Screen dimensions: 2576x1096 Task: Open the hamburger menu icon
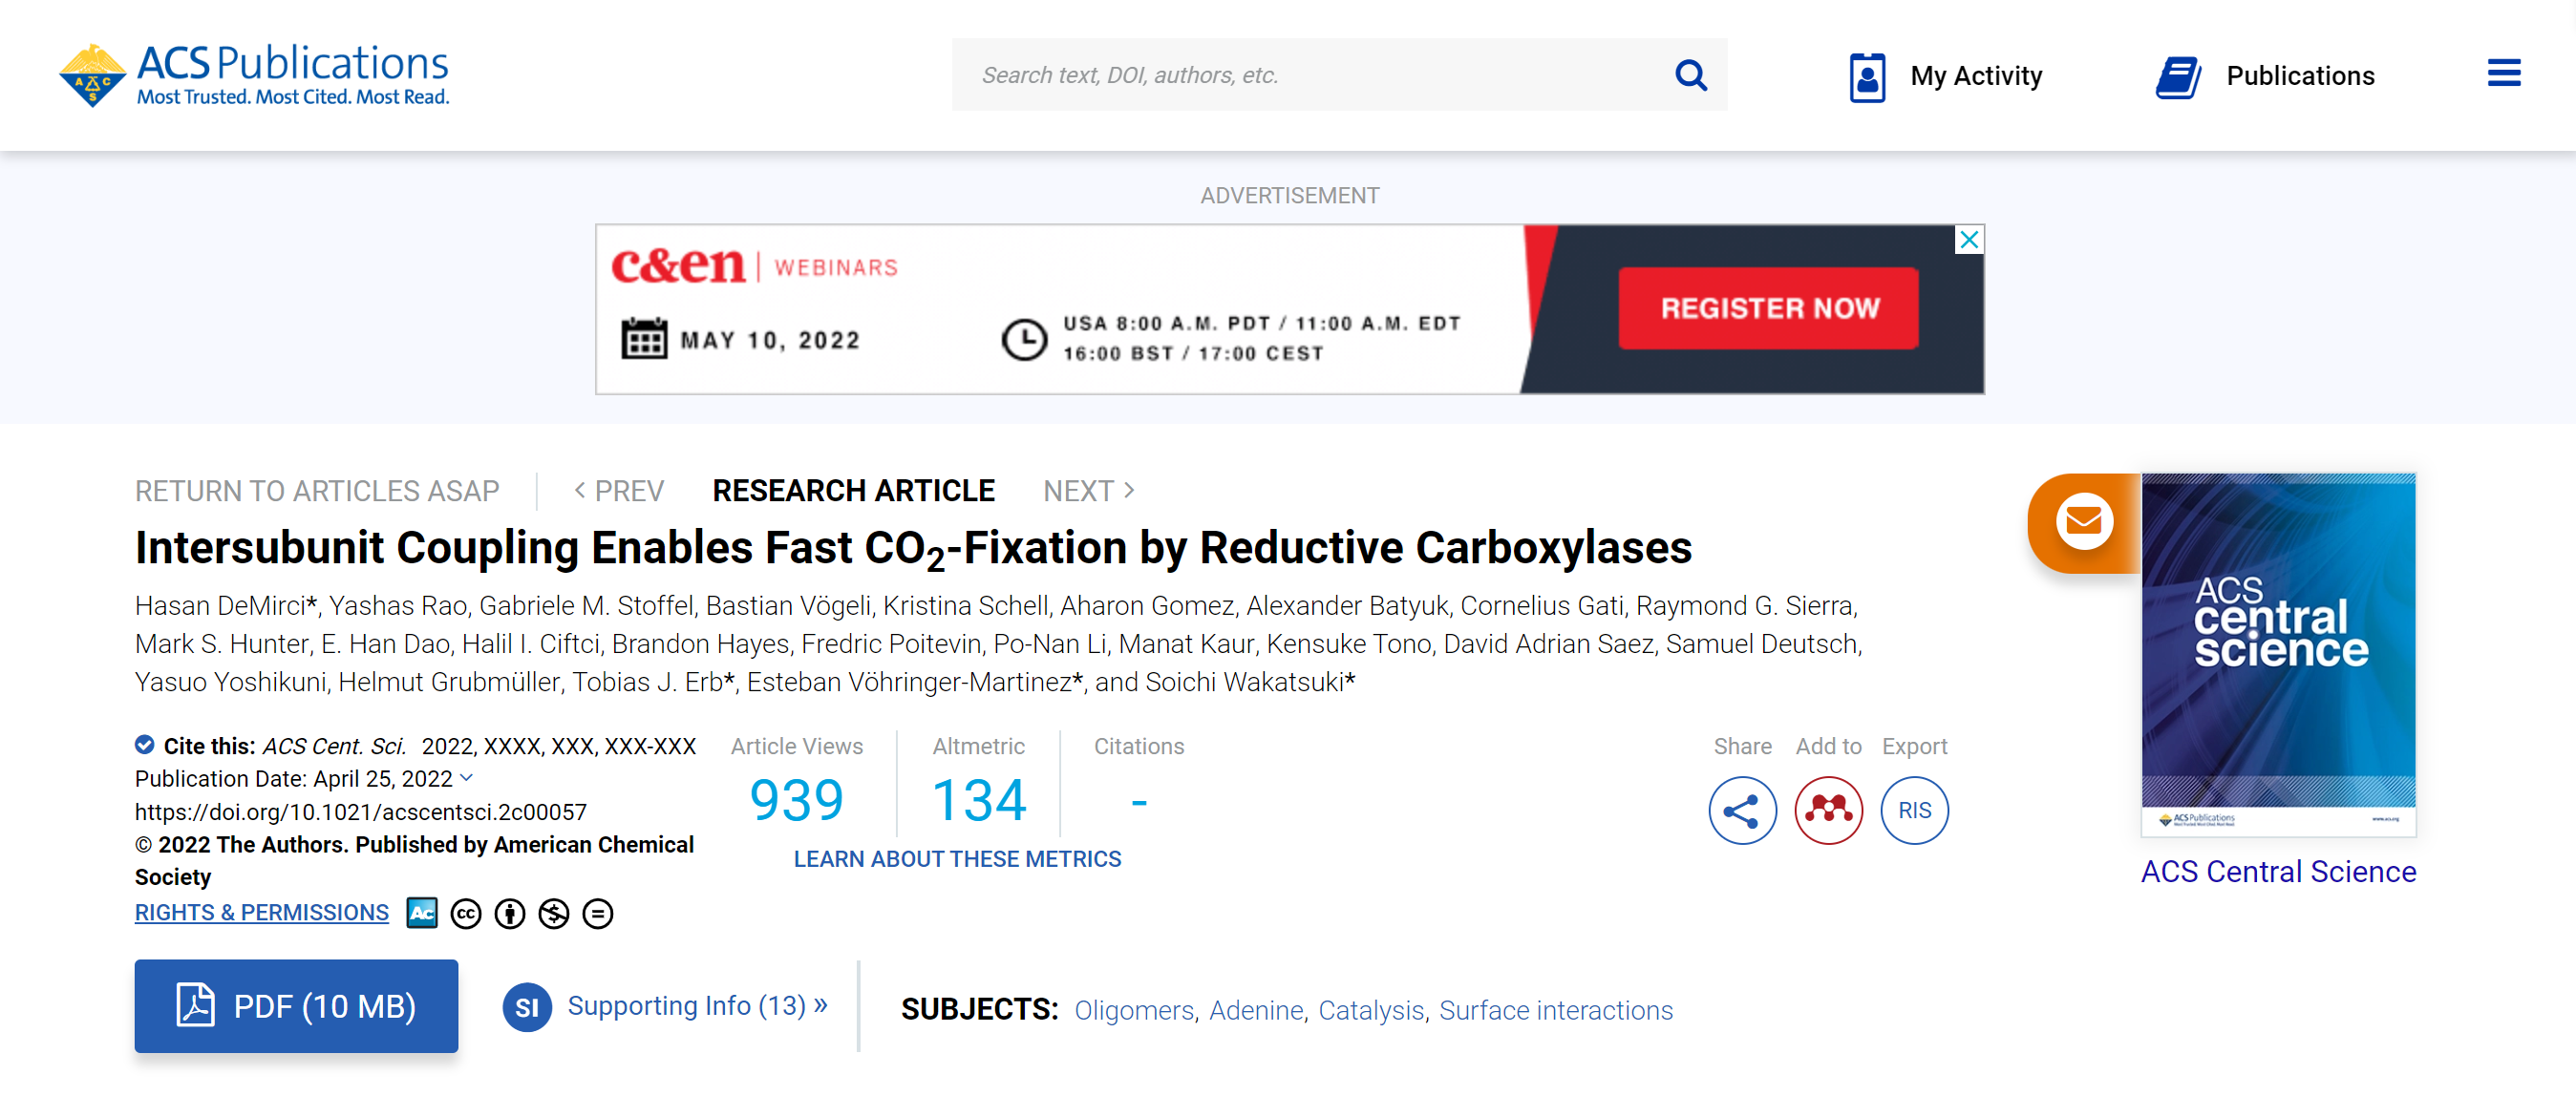tap(2503, 73)
